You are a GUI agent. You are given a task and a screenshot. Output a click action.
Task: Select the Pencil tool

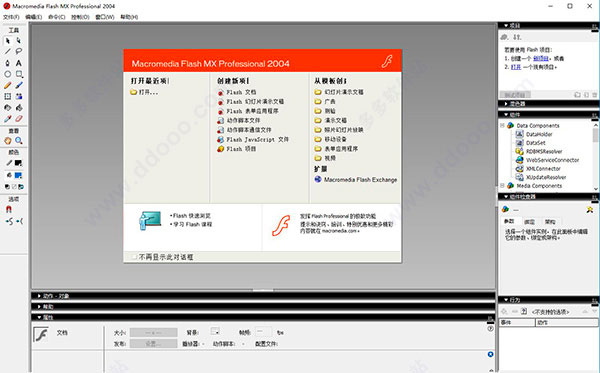(x=7, y=85)
